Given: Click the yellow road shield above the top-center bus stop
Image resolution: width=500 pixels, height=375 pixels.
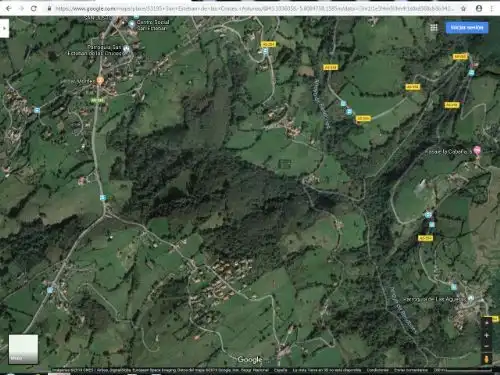Looking at the screenshot, I should pyautogui.click(x=268, y=44).
